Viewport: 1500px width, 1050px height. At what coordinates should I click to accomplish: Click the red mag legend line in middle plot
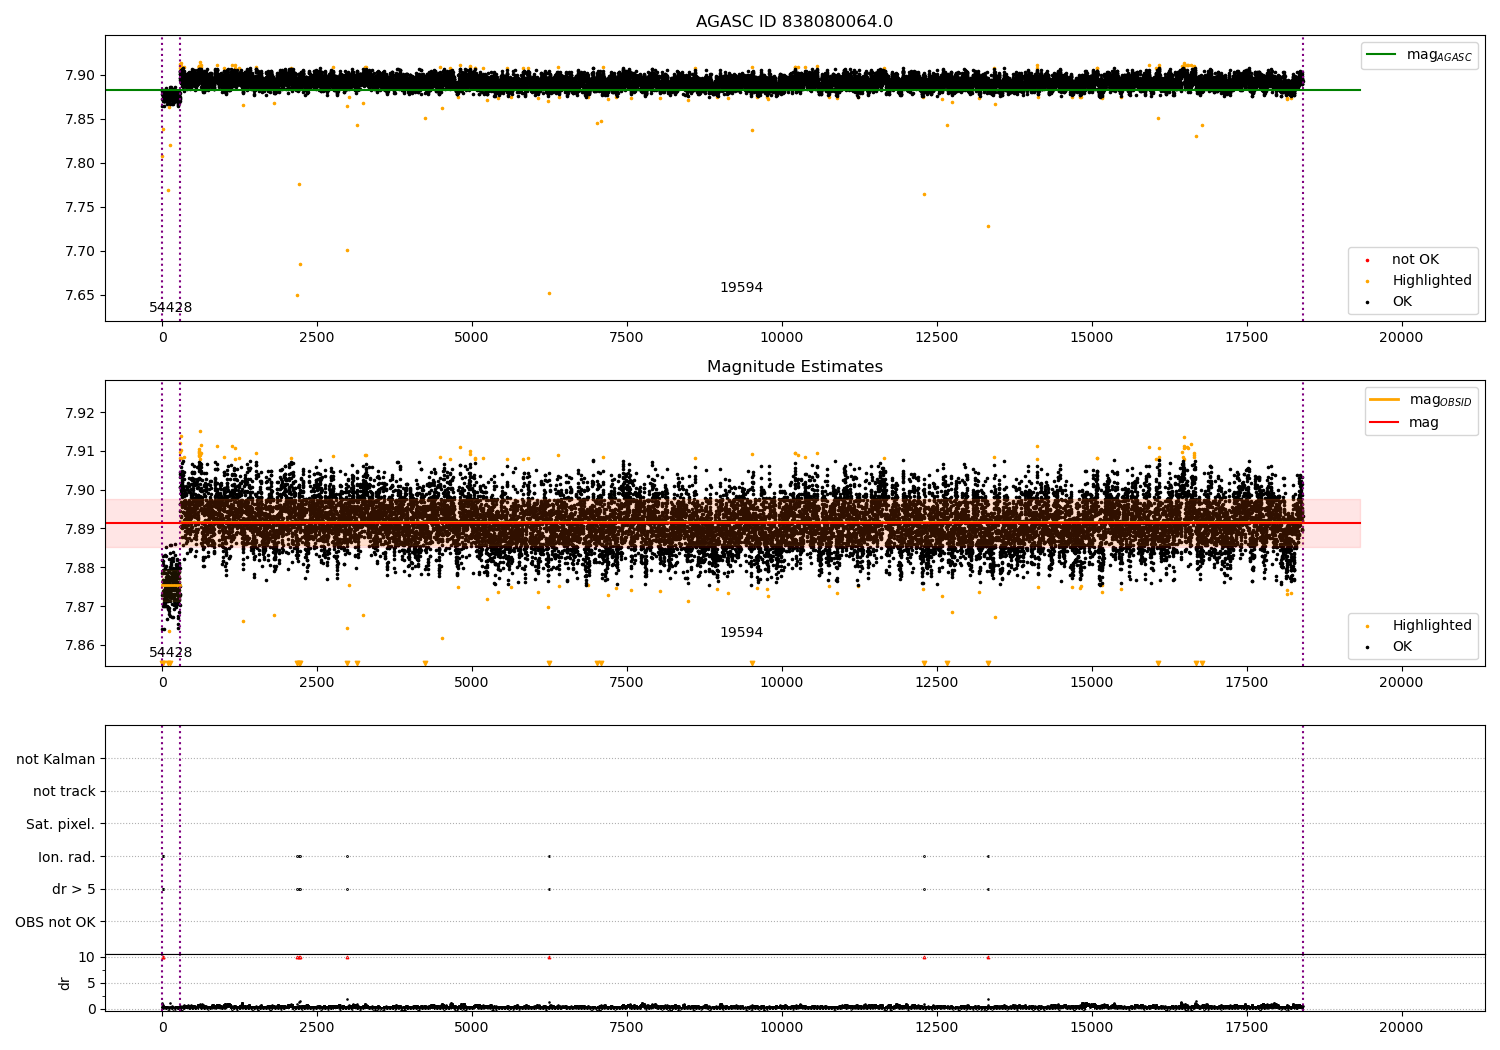(1385, 423)
